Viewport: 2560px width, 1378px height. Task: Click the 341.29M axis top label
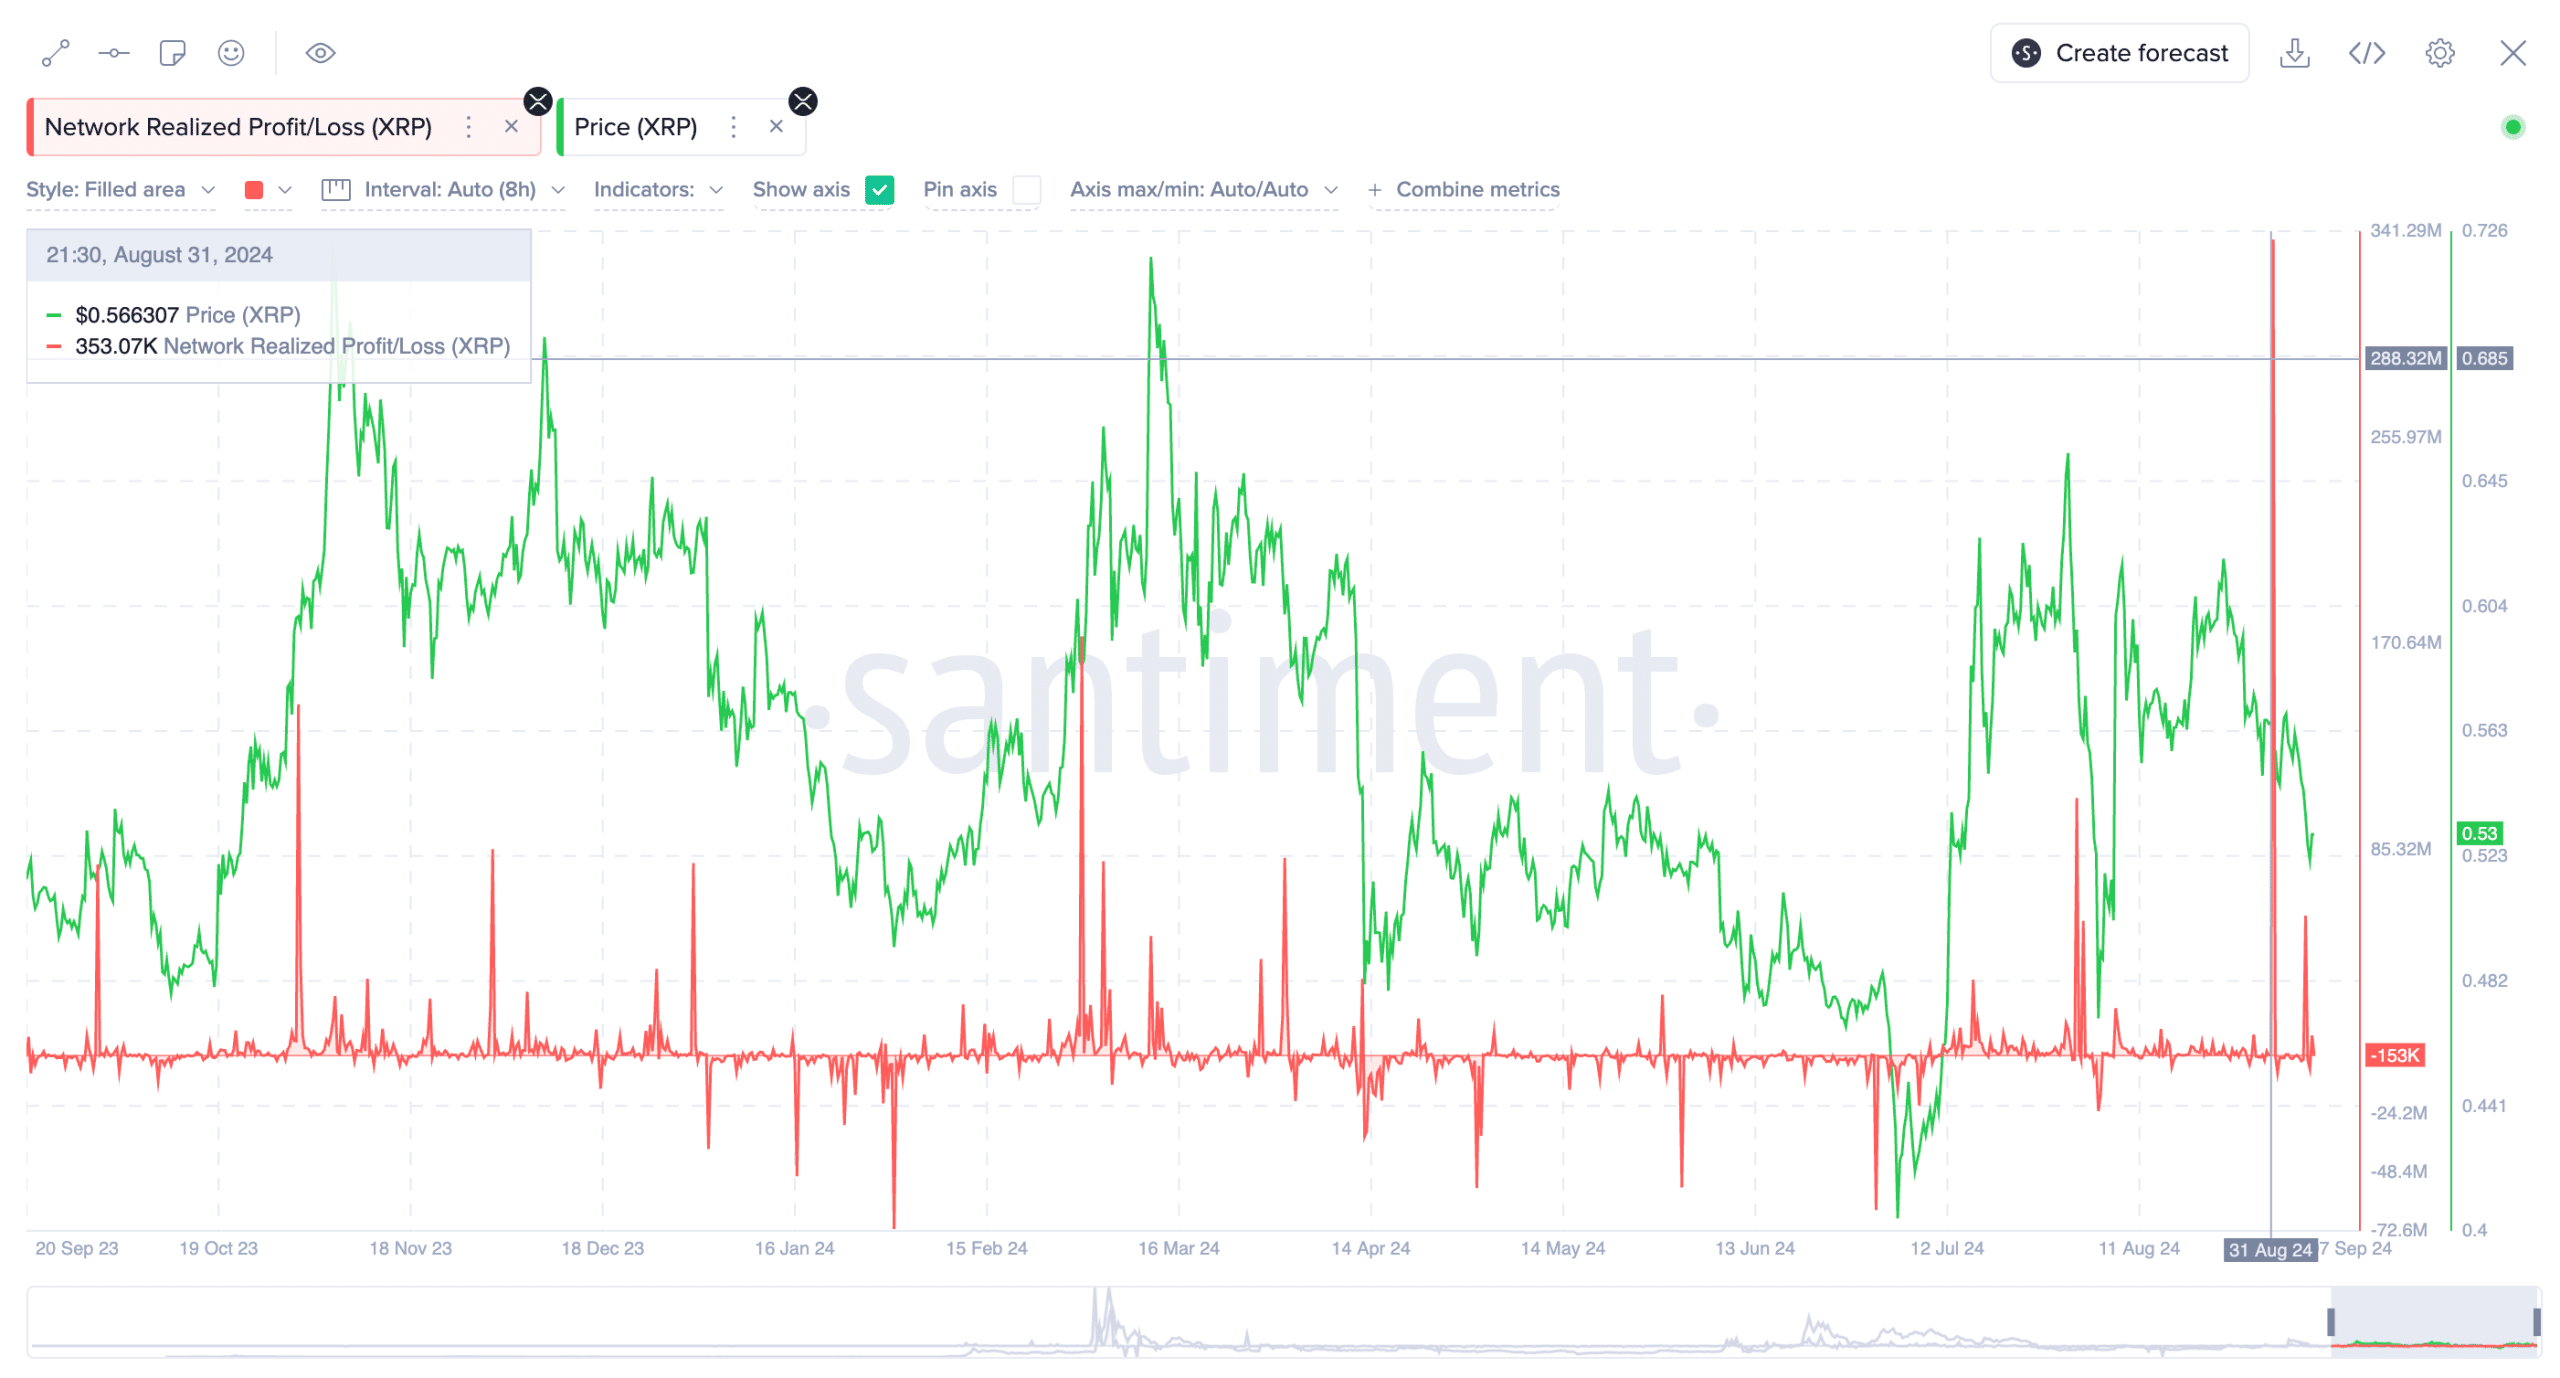click(2405, 230)
